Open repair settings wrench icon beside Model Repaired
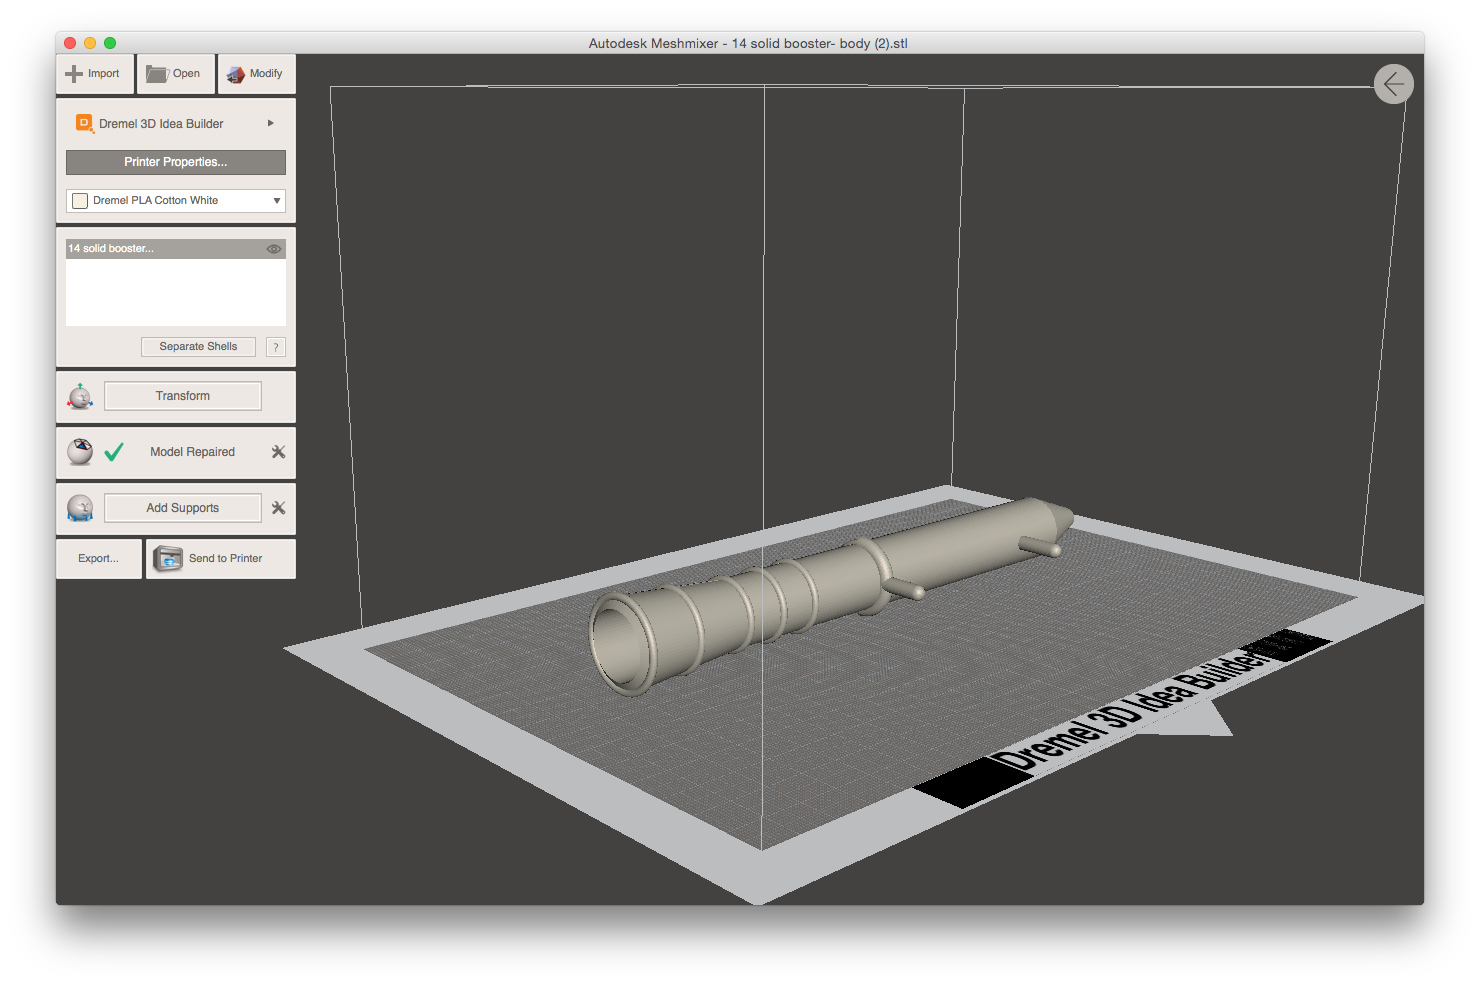1480x985 pixels. click(279, 452)
